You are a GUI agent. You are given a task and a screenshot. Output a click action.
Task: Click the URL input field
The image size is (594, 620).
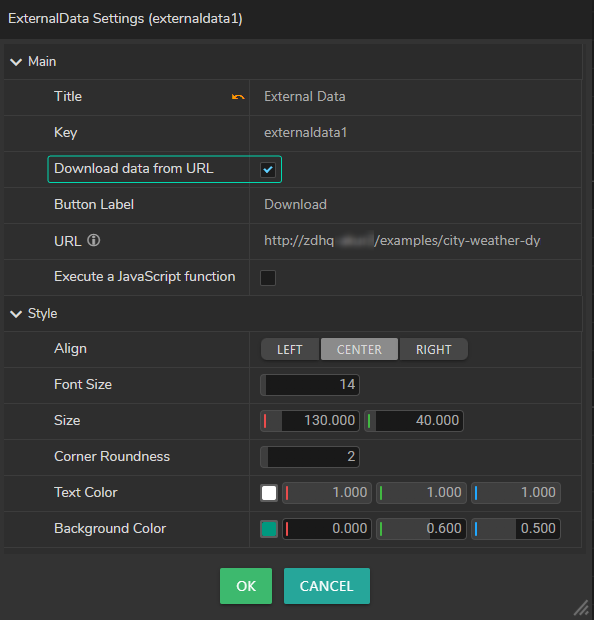pos(415,240)
